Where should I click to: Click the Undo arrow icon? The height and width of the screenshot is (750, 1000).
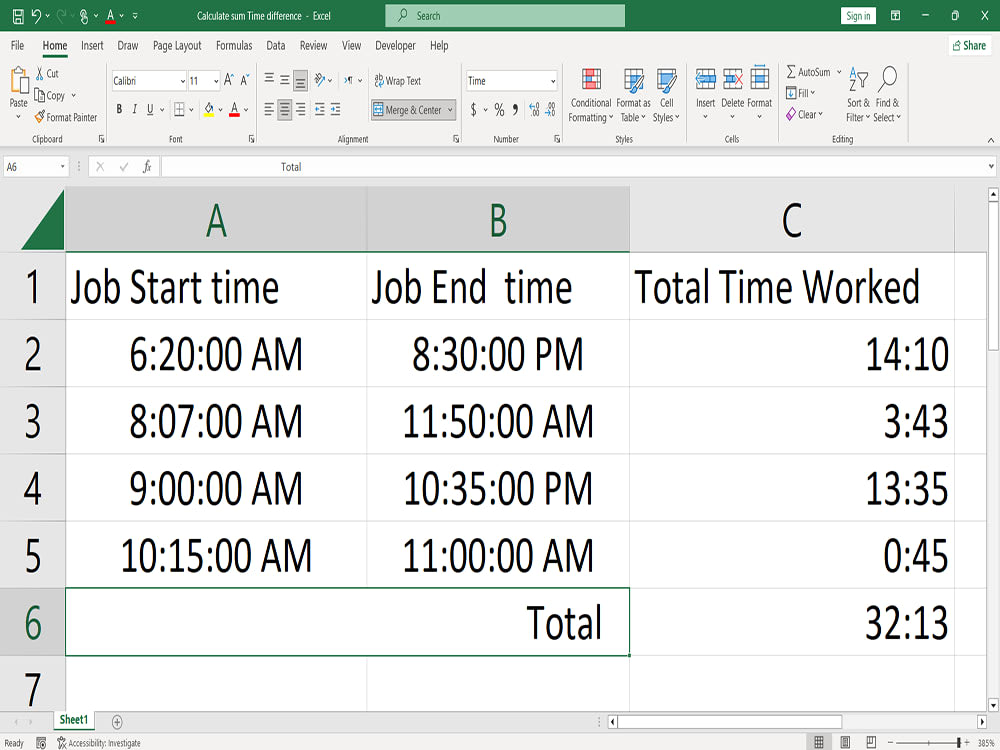pos(36,16)
